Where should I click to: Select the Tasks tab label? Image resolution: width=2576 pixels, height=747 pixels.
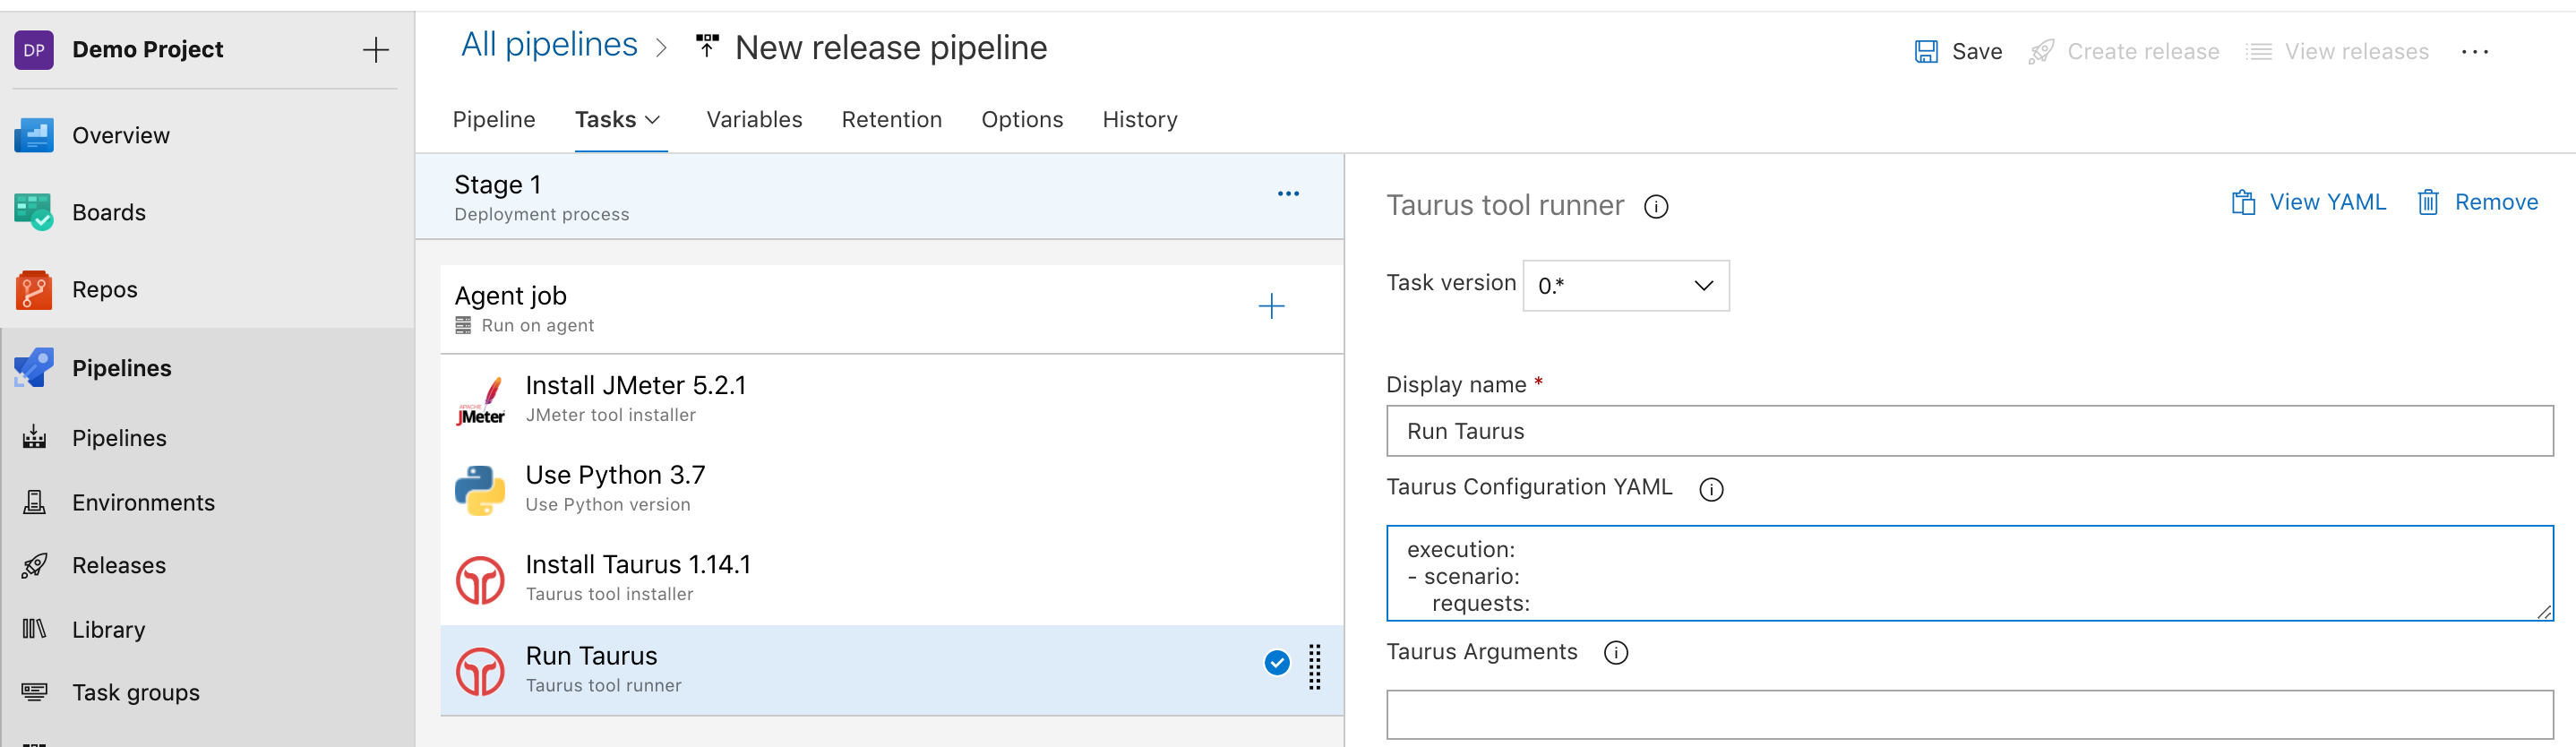605,120
